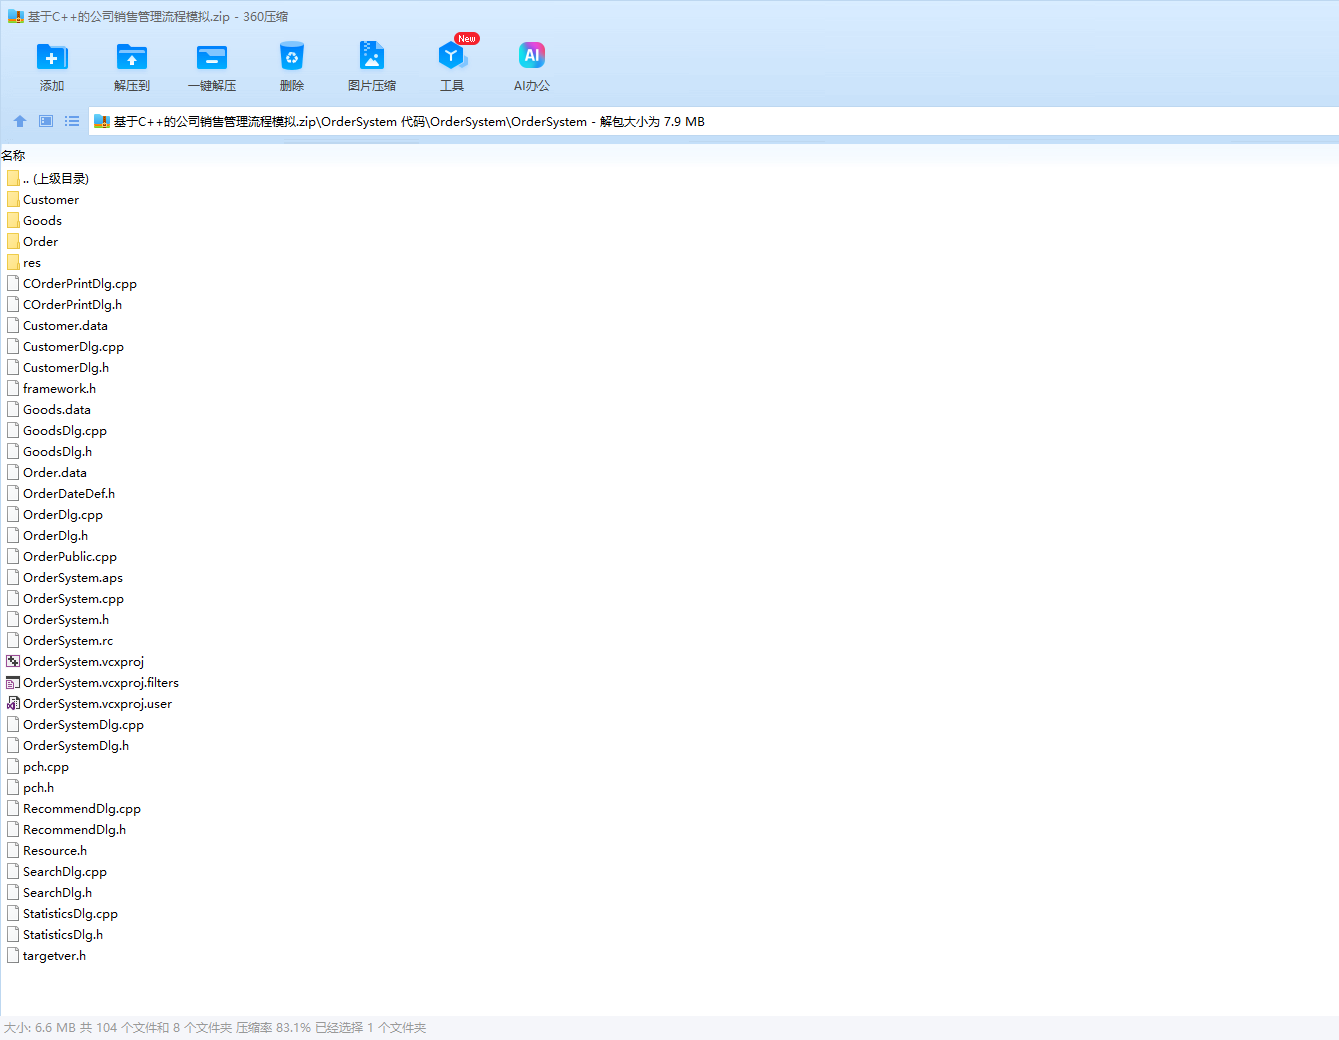
Task: Select file COrderPrintDlg.h
Action: pyautogui.click(x=65, y=304)
